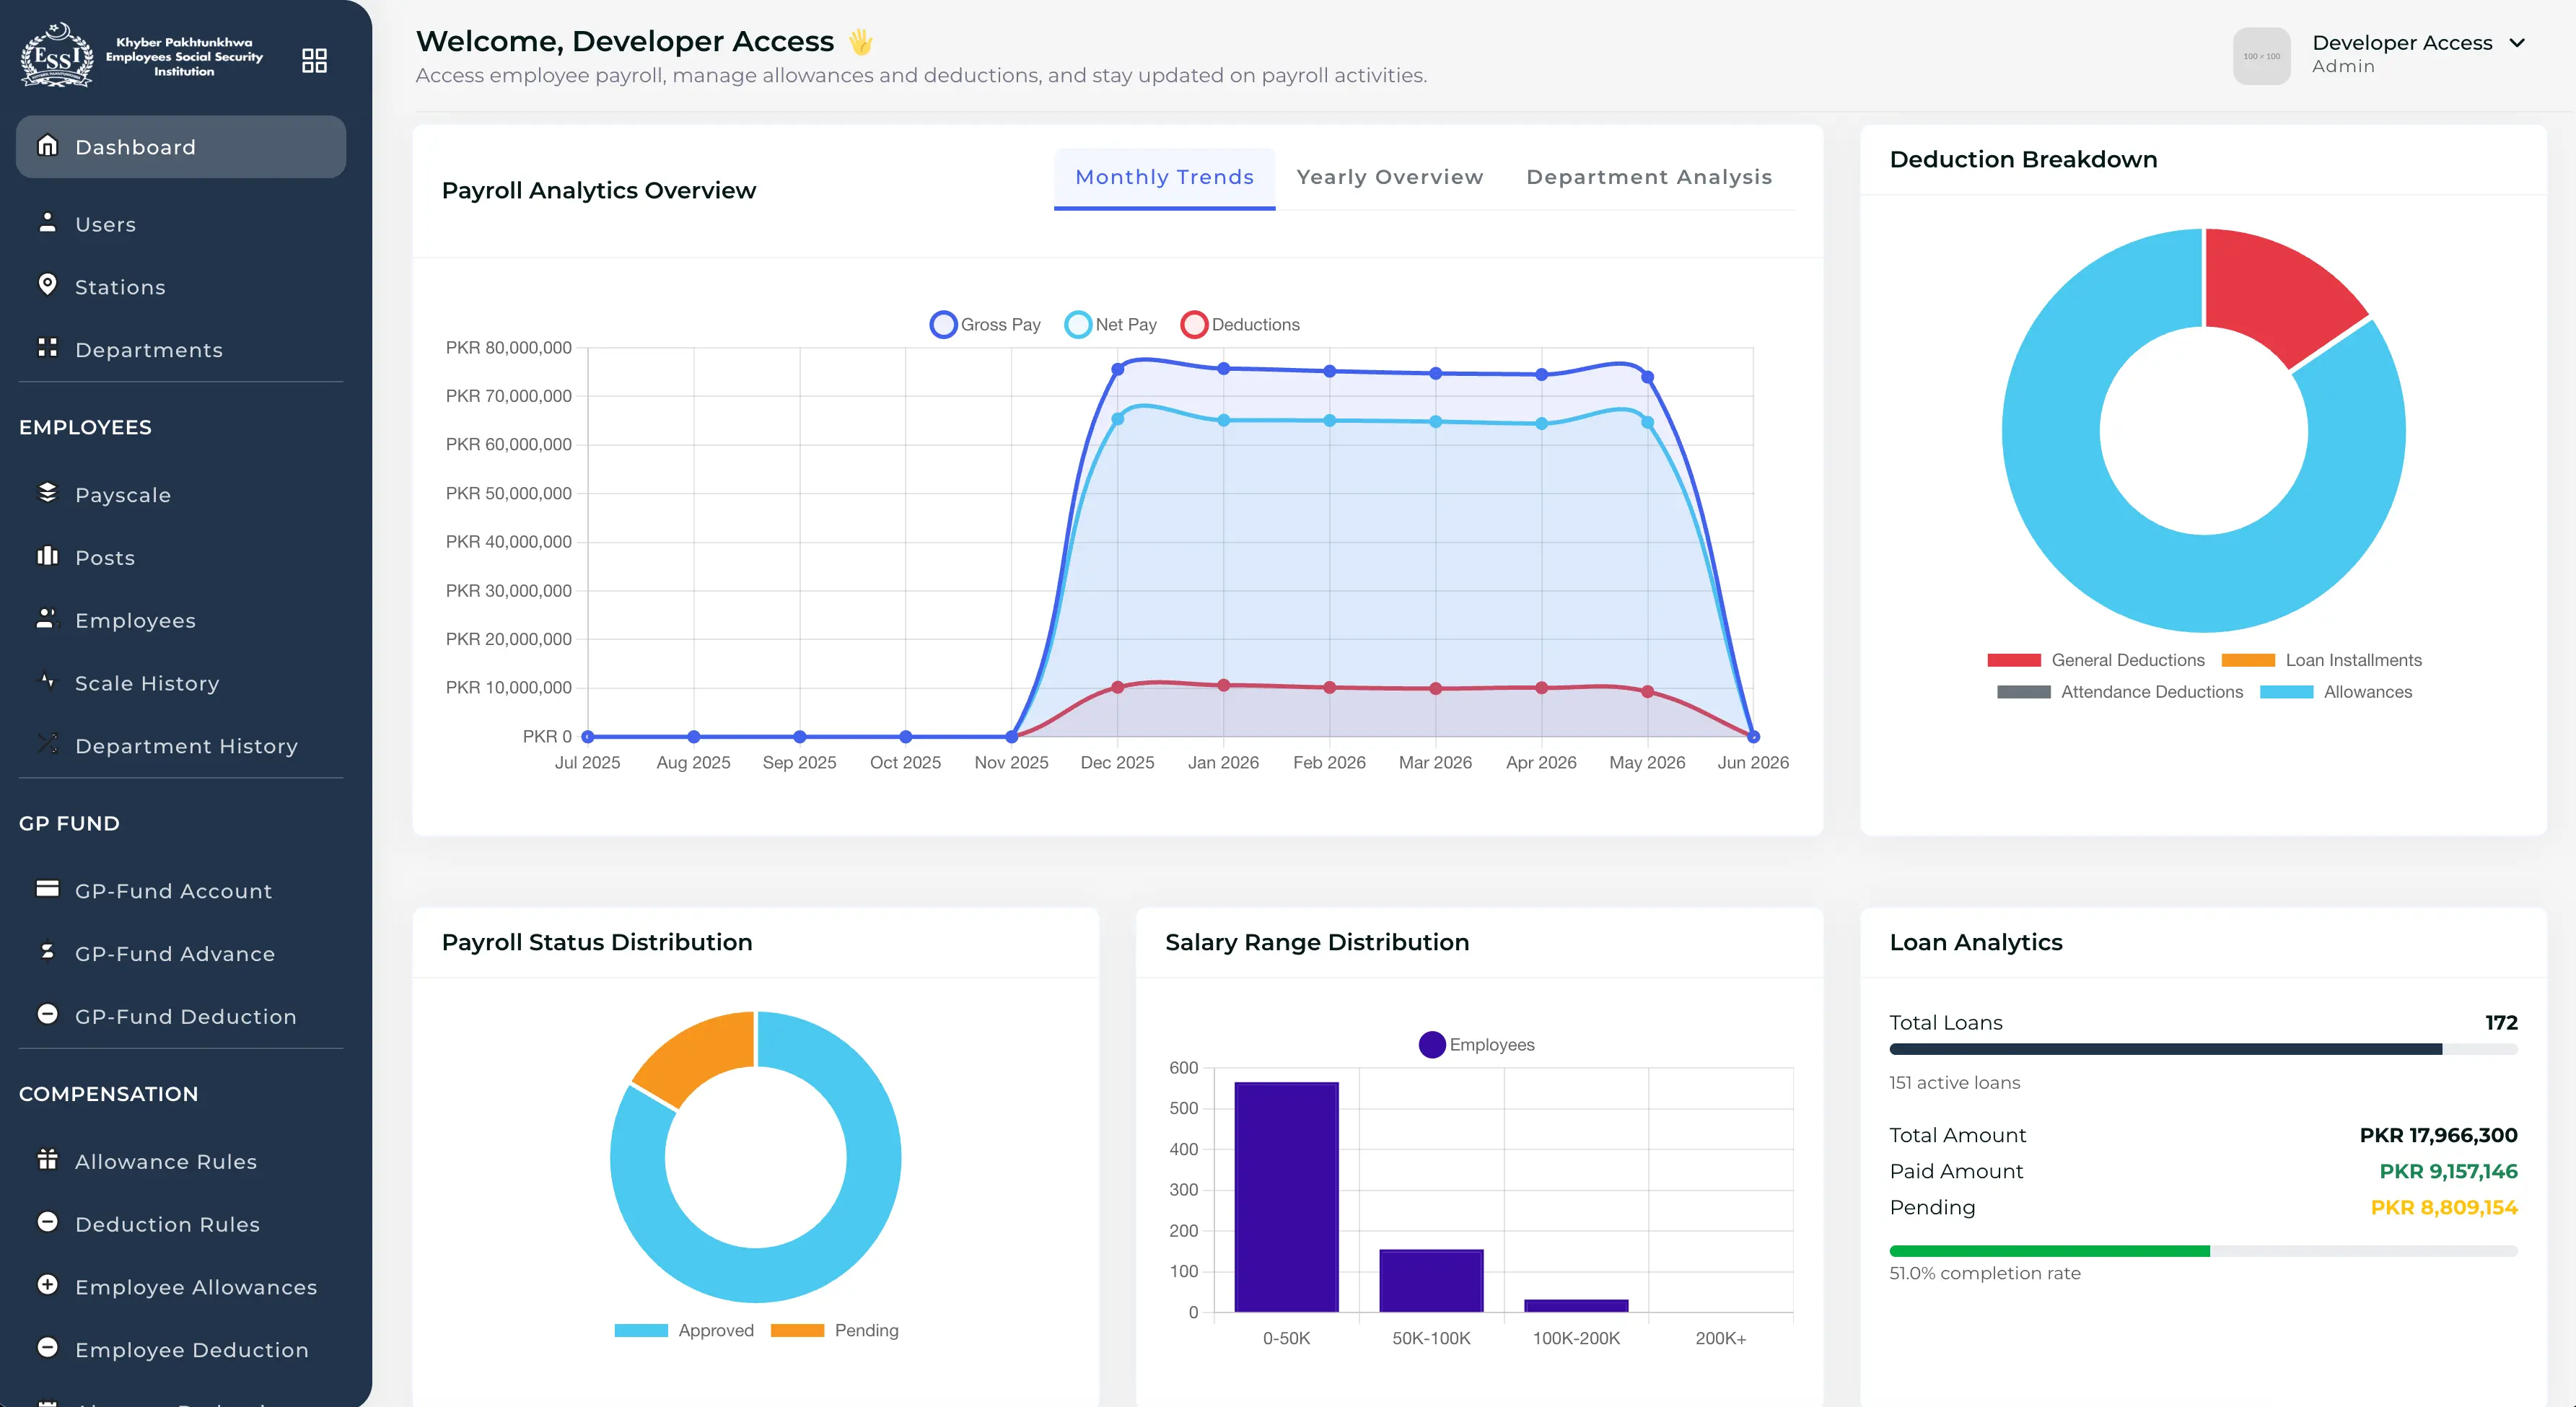Click the Posts bar icon
2576x1407 pixels.
(47, 556)
